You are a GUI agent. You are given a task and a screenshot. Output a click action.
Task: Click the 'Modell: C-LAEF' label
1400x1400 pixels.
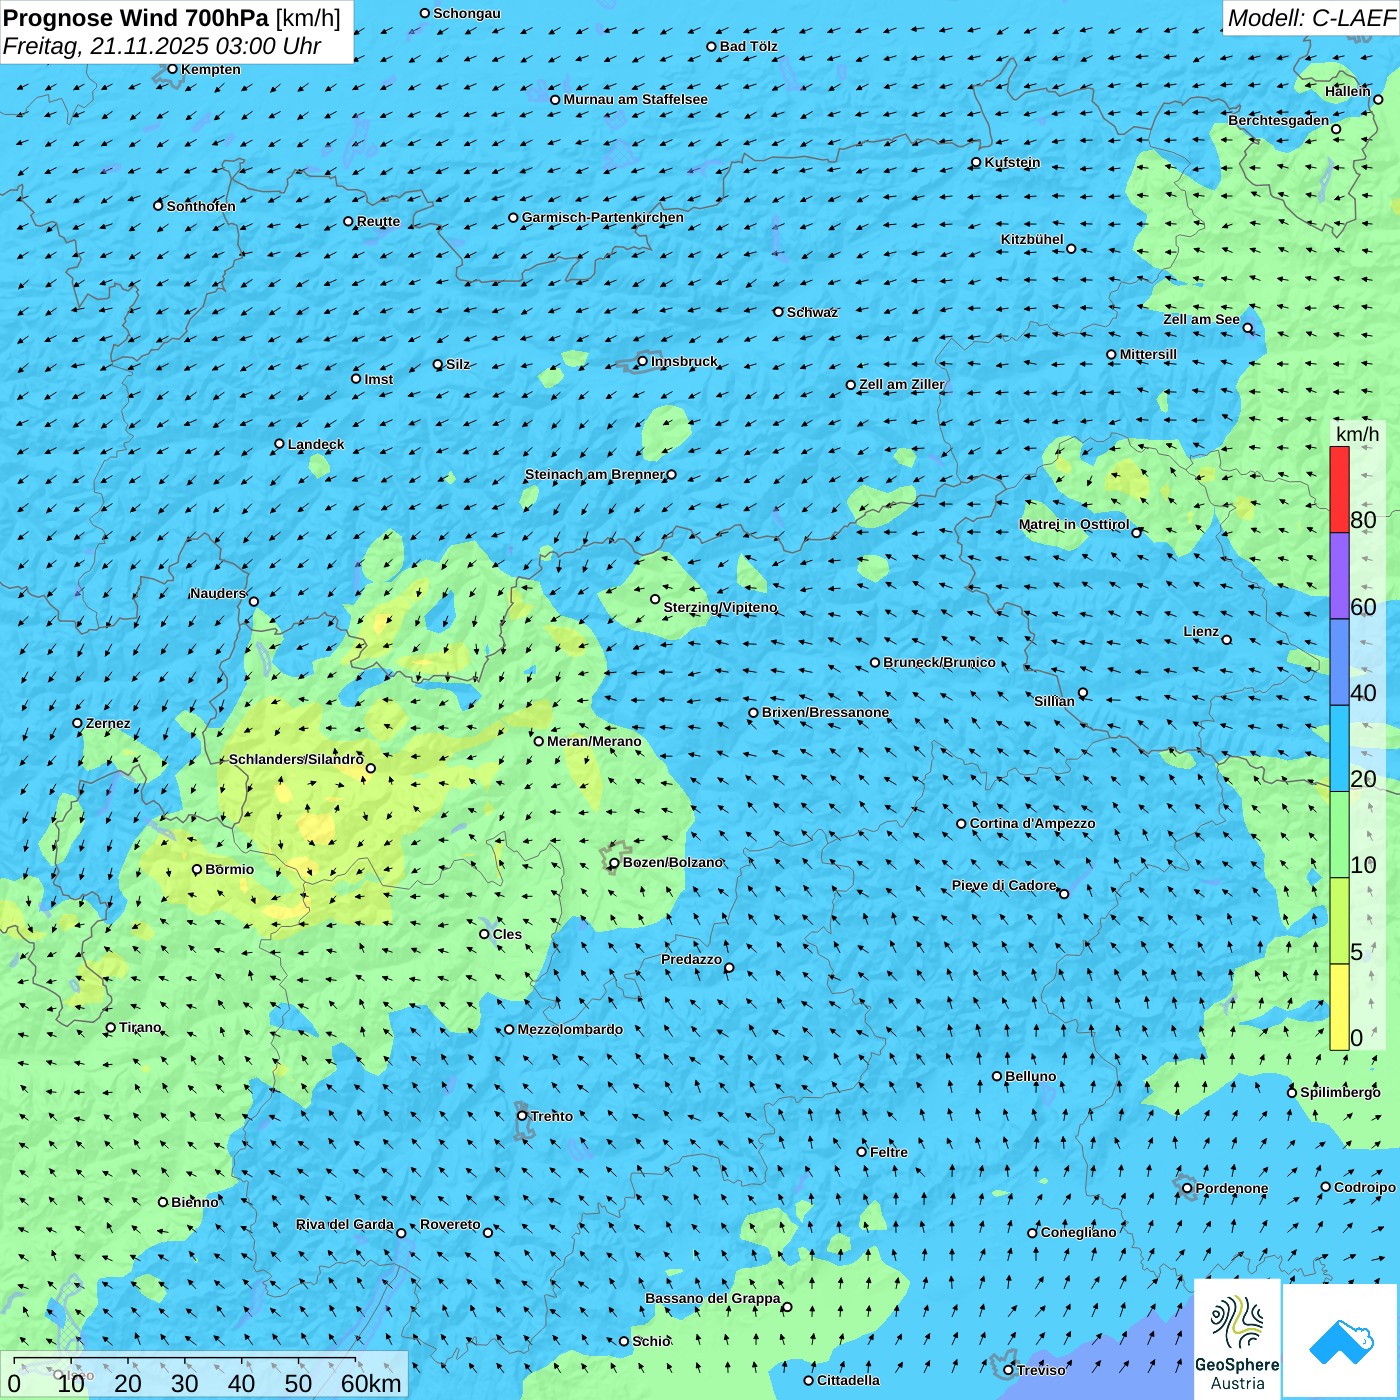click(1311, 18)
